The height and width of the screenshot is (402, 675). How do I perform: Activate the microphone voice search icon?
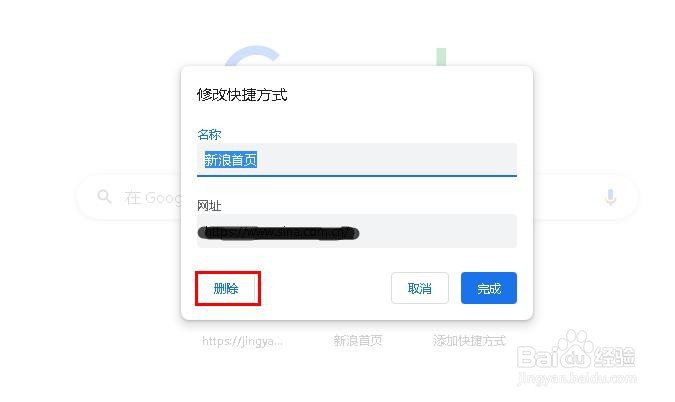(x=610, y=197)
